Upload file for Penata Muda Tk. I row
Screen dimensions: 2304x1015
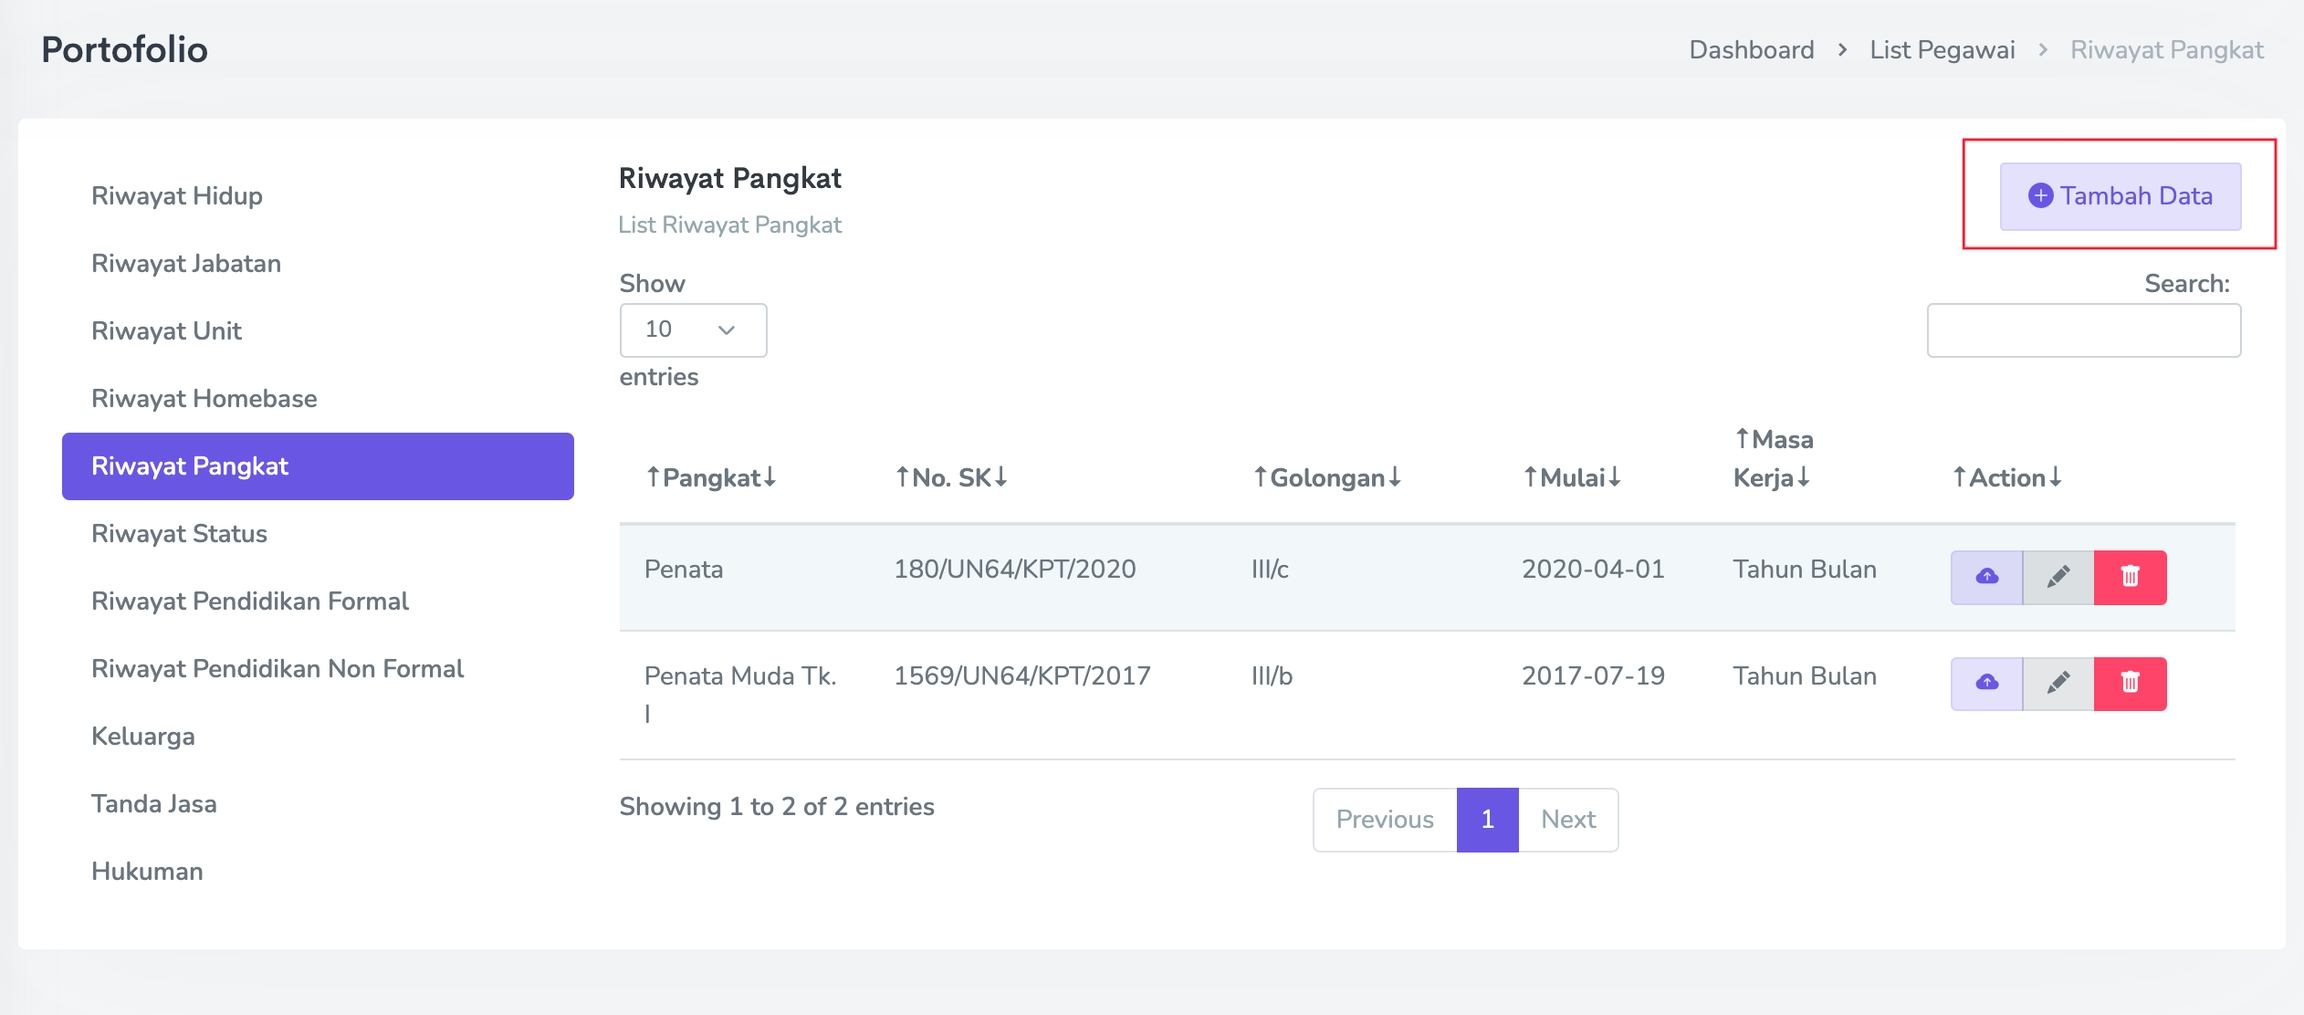point(1986,683)
